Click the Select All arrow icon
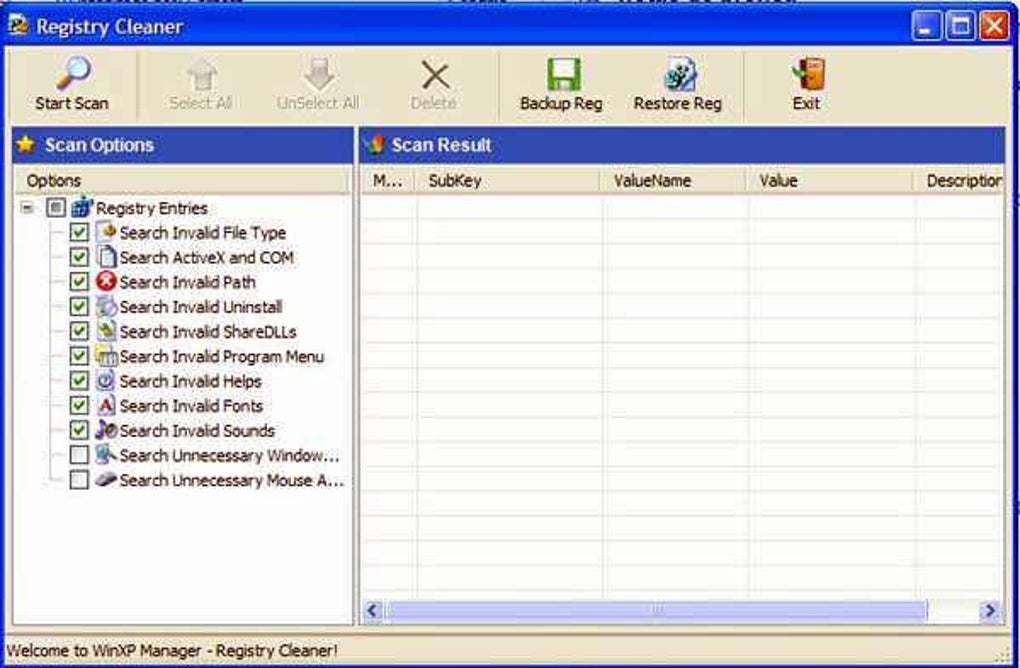 (202, 75)
